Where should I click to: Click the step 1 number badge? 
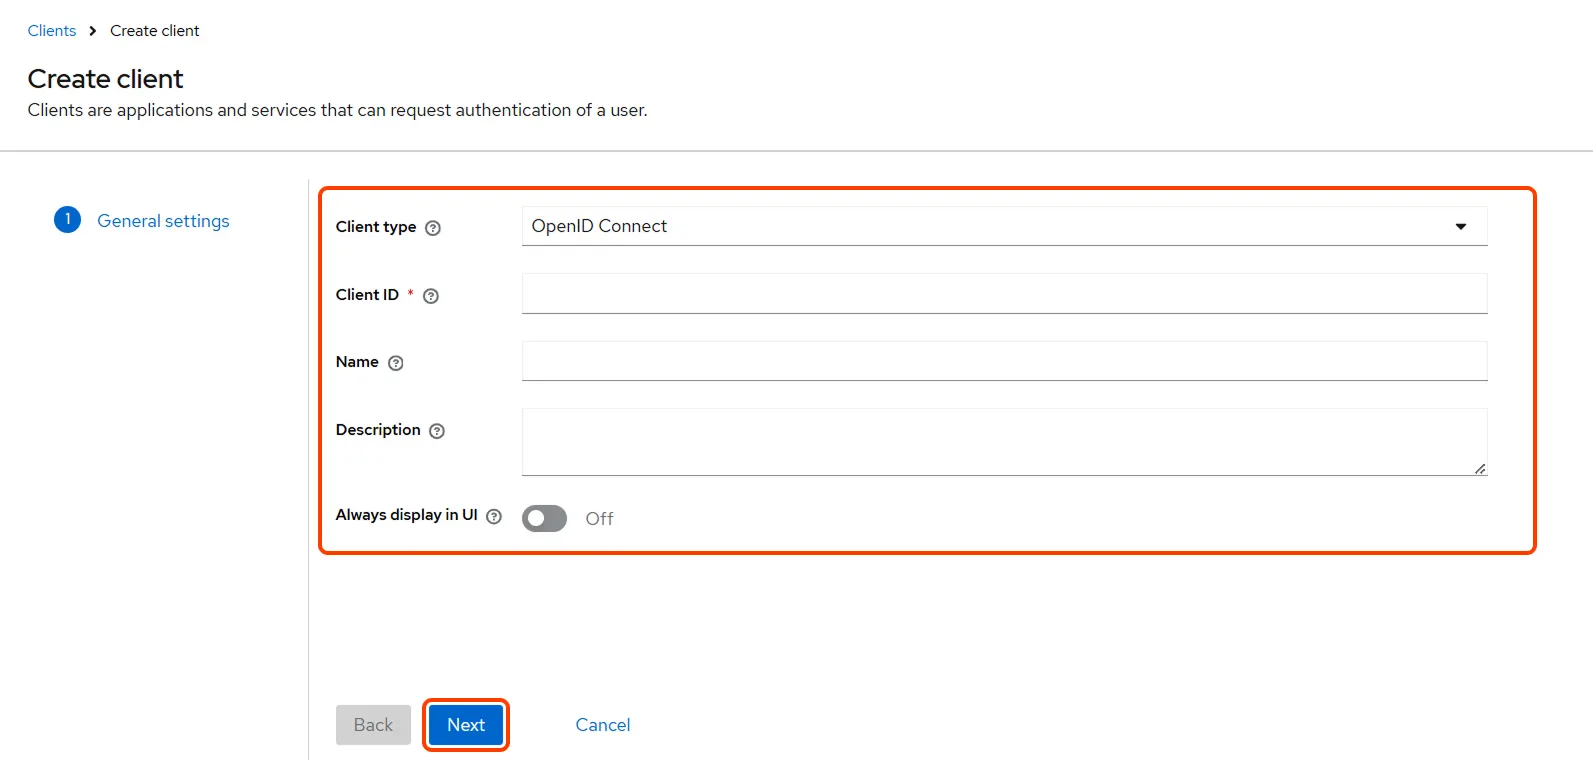pos(67,219)
